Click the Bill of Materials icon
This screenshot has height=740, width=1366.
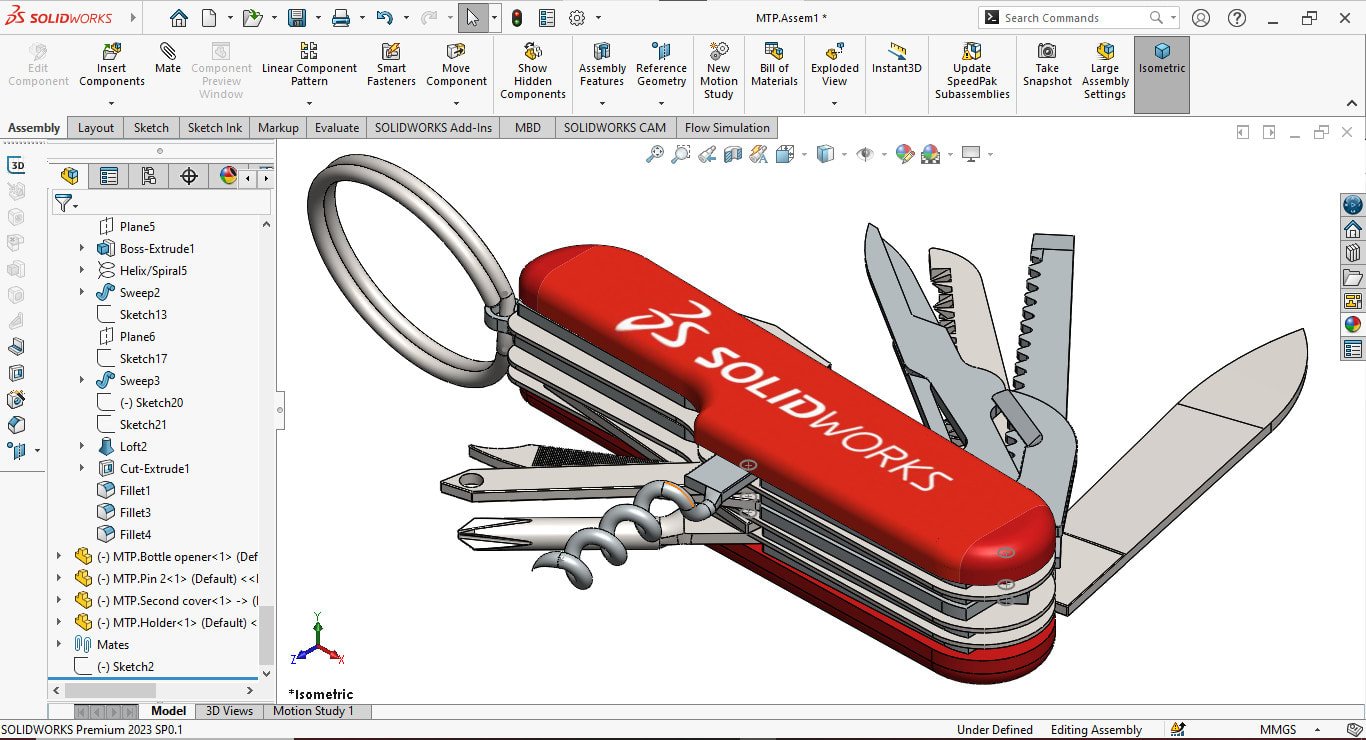774,52
